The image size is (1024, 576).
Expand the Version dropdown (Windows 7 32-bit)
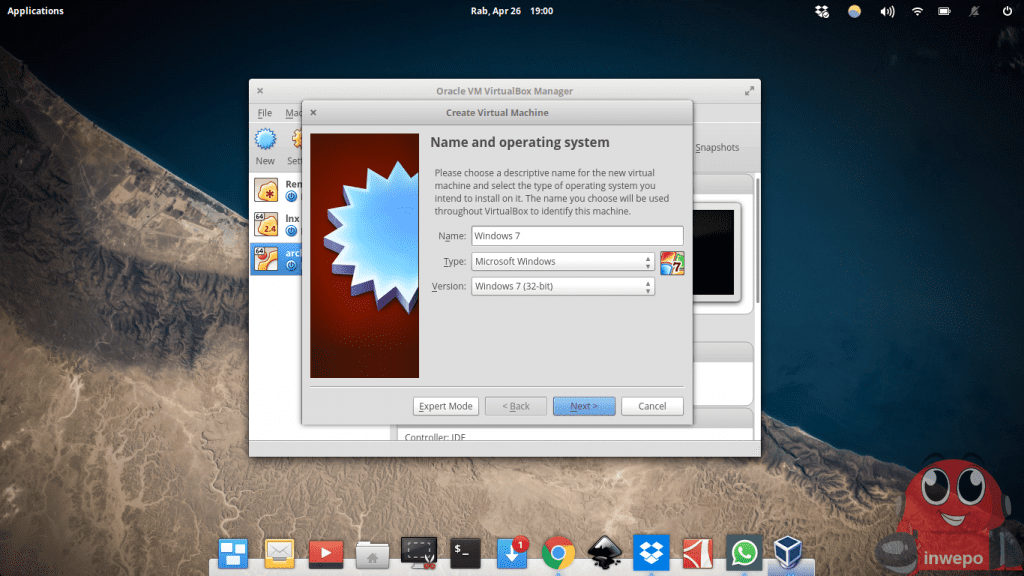(563, 287)
